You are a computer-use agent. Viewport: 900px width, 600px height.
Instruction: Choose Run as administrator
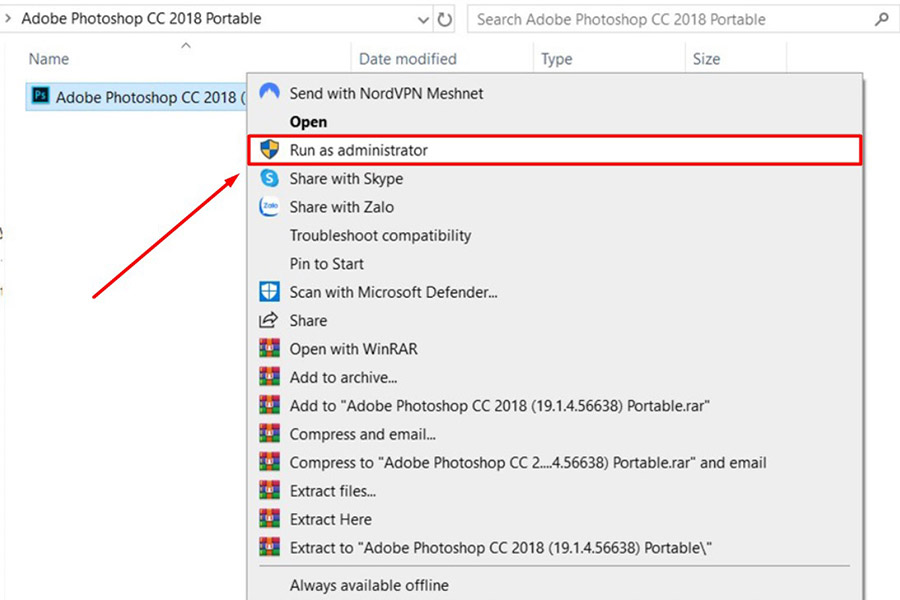[x=554, y=150]
